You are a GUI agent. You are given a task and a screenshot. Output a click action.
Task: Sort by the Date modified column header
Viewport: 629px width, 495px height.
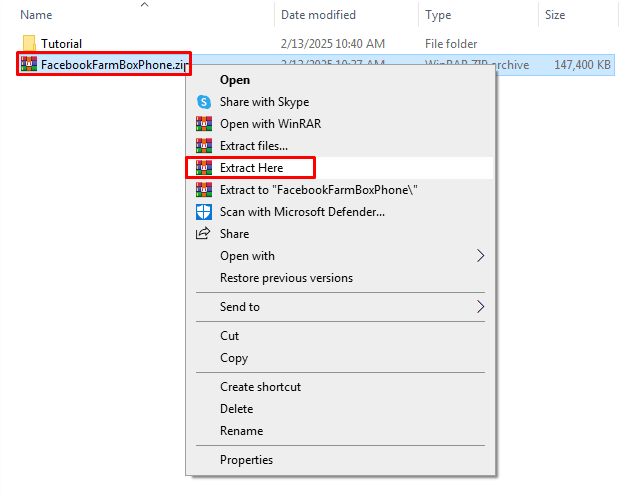318,15
